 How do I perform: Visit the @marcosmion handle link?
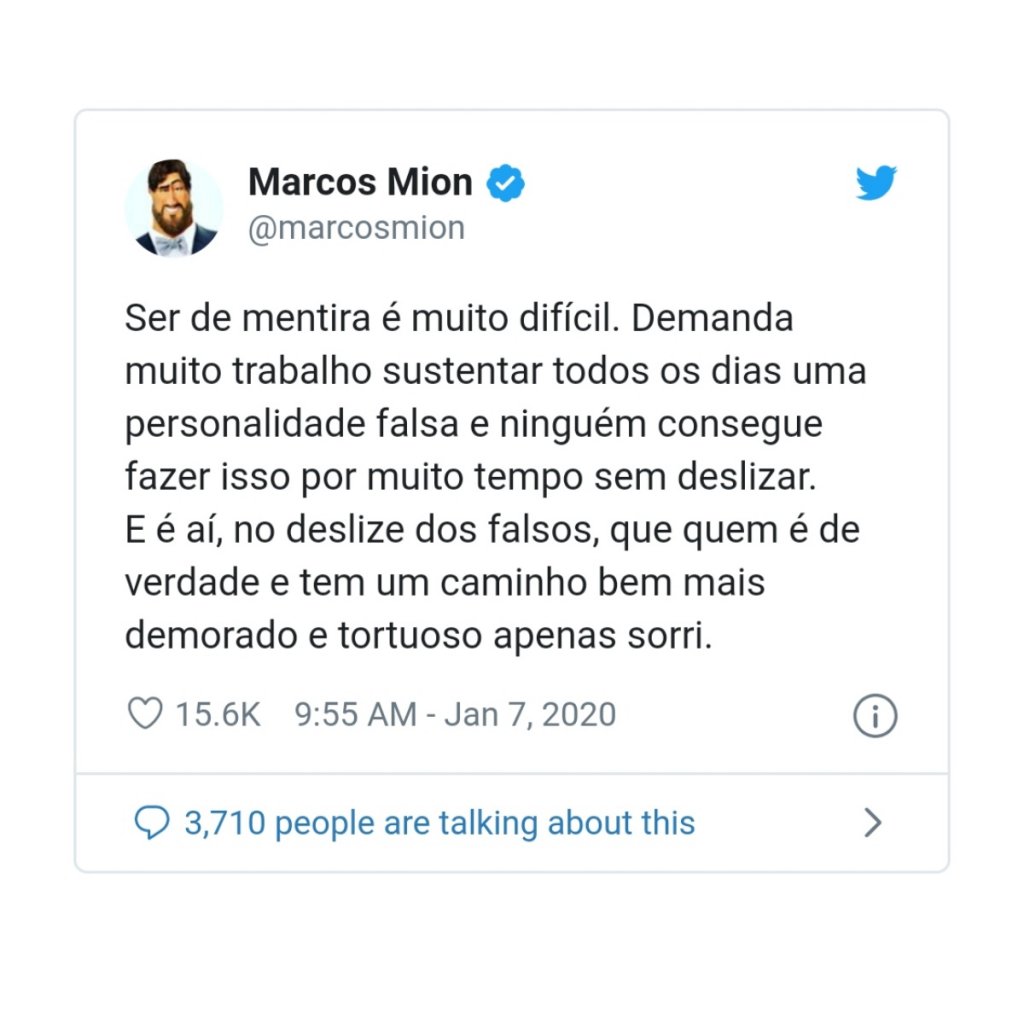tap(357, 228)
